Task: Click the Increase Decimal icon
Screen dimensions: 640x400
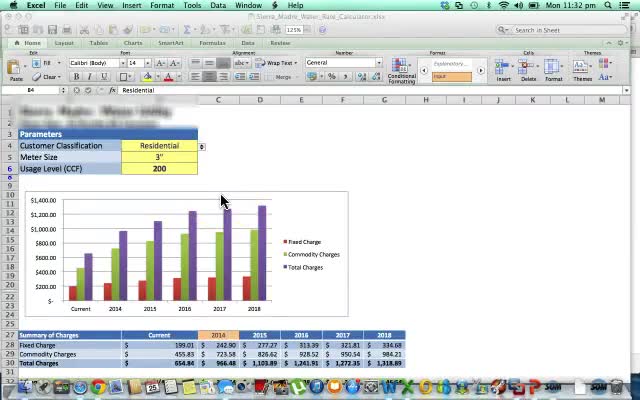Action: coord(362,77)
